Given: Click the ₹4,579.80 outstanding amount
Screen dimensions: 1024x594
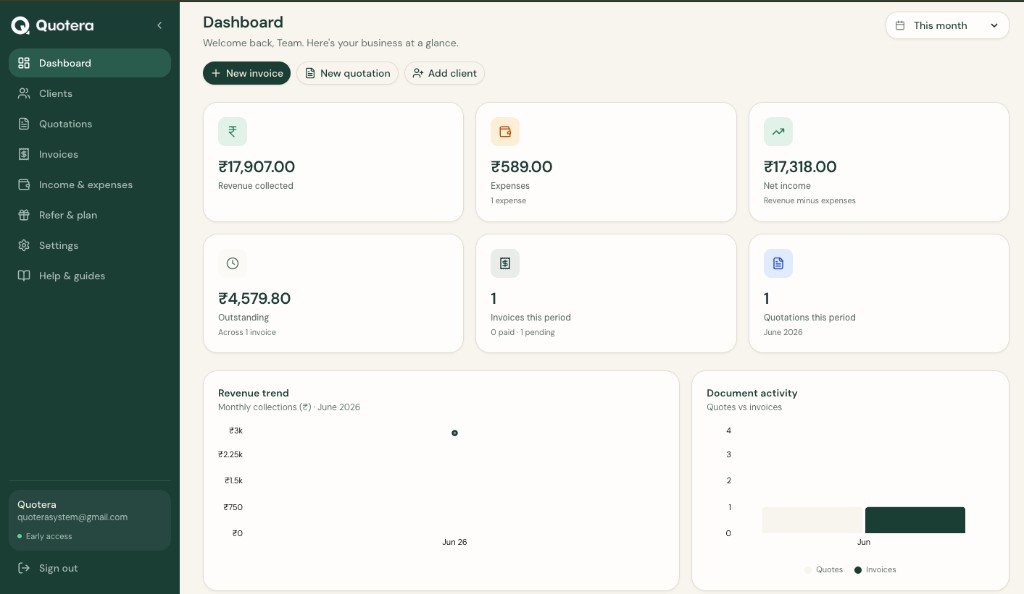Looking at the screenshot, I should [255, 299].
